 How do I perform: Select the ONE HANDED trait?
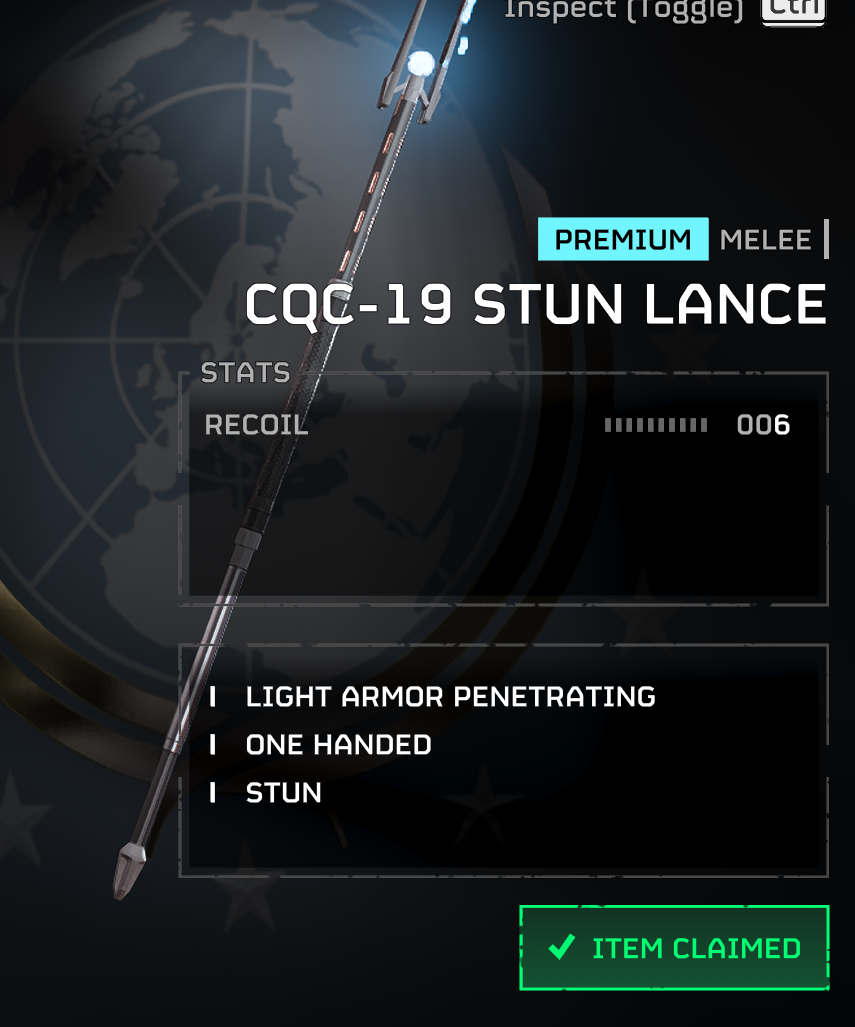[338, 745]
